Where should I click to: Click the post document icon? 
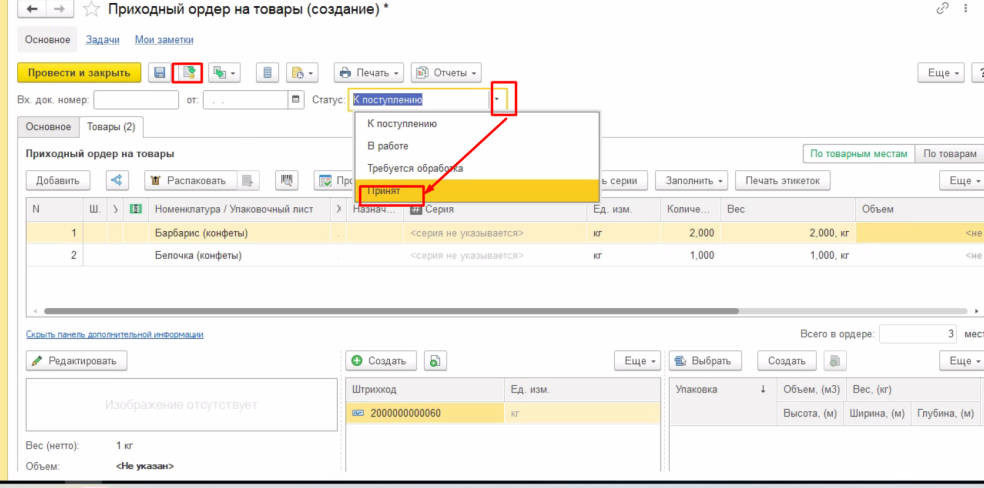tap(187, 73)
